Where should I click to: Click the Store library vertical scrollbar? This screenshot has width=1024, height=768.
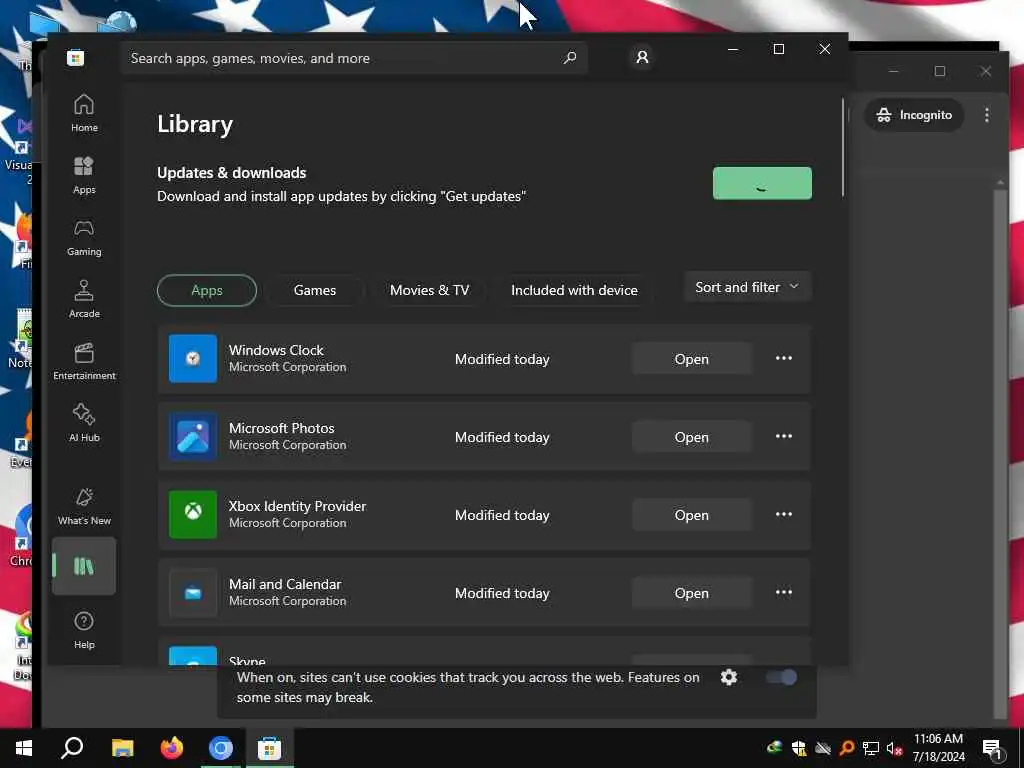(x=842, y=147)
